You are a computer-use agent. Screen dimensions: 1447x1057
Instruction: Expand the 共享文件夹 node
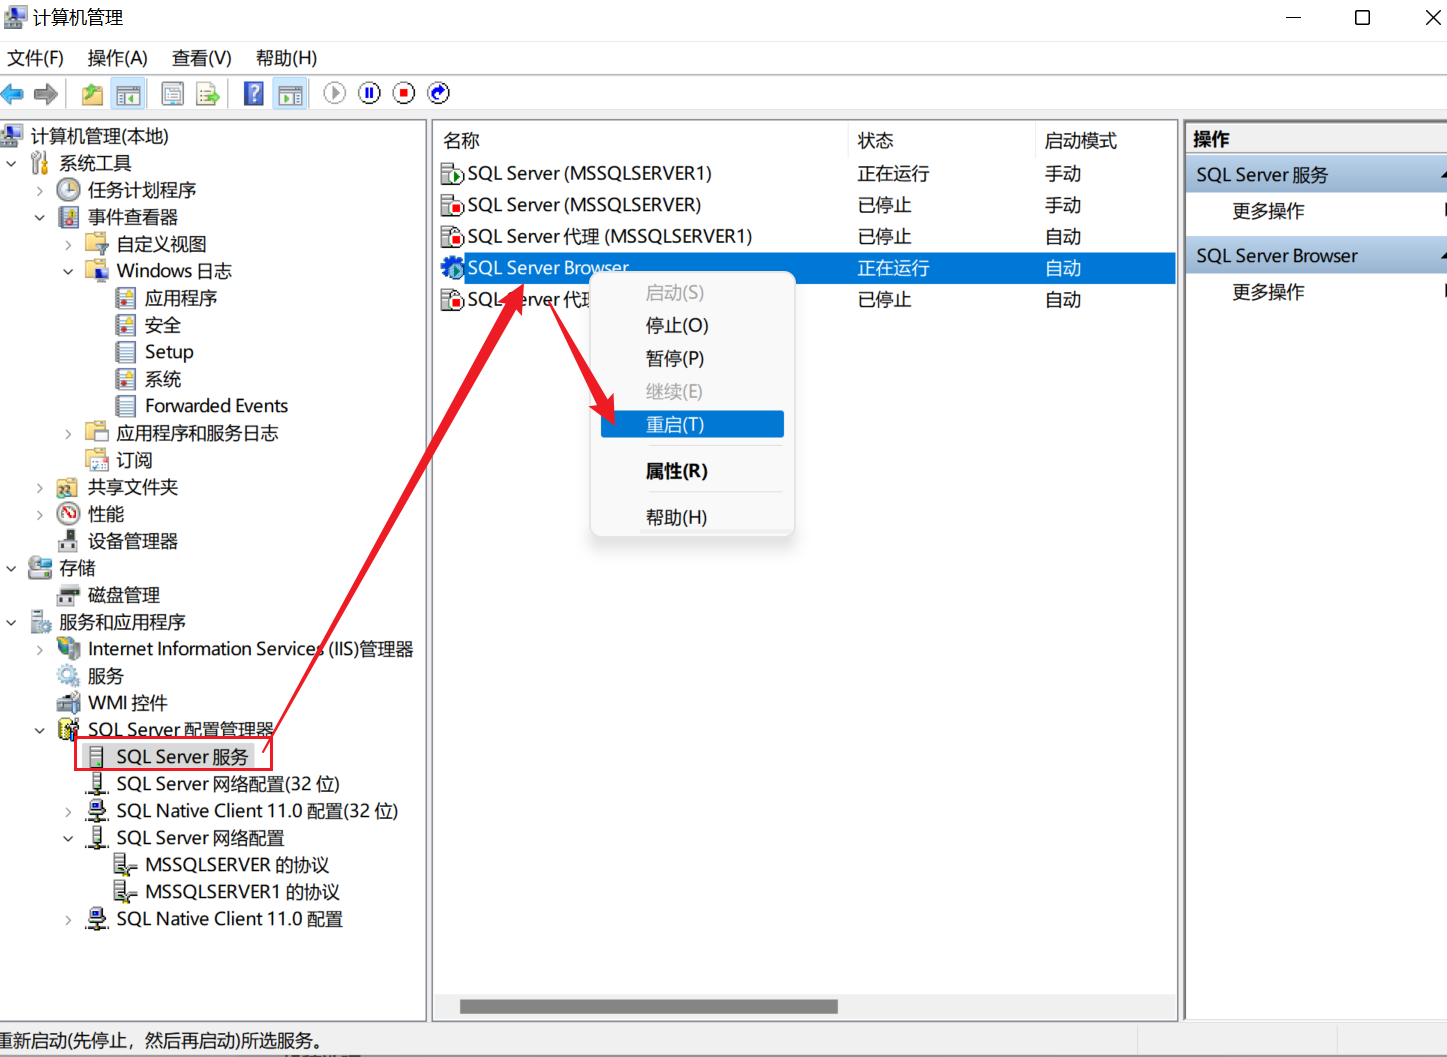40,487
